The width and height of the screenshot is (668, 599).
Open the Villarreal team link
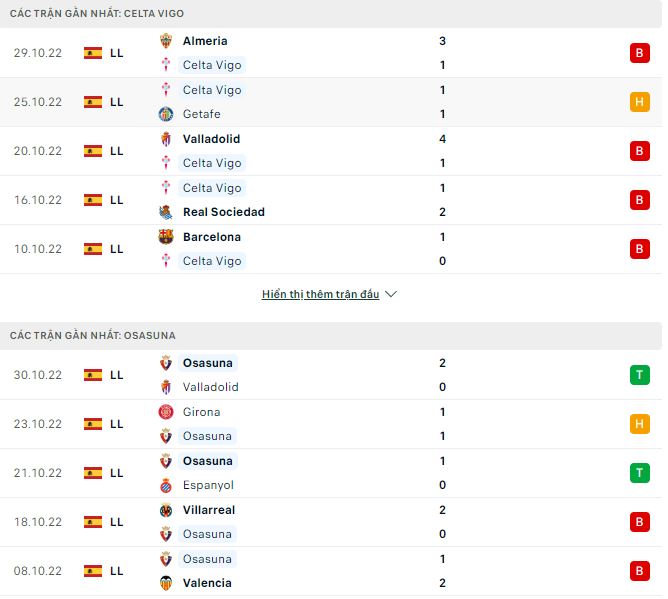(x=209, y=510)
